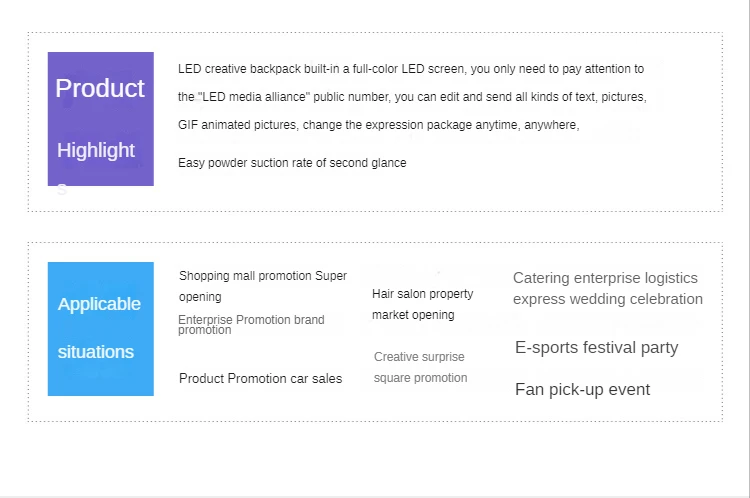
Task: Click the "Hair salon property" text
Action: [x=422, y=294]
